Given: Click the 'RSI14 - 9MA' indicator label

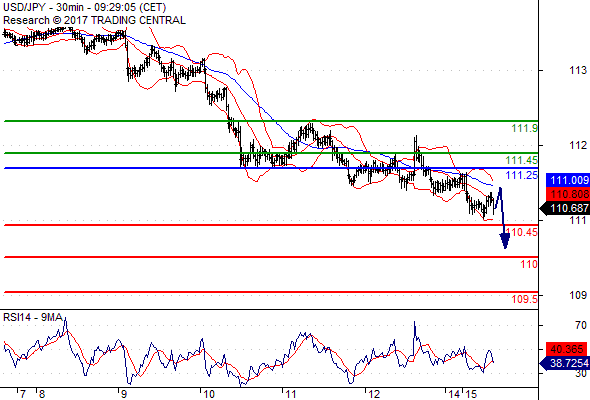Looking at the screenshot, I should pos(33,318).
